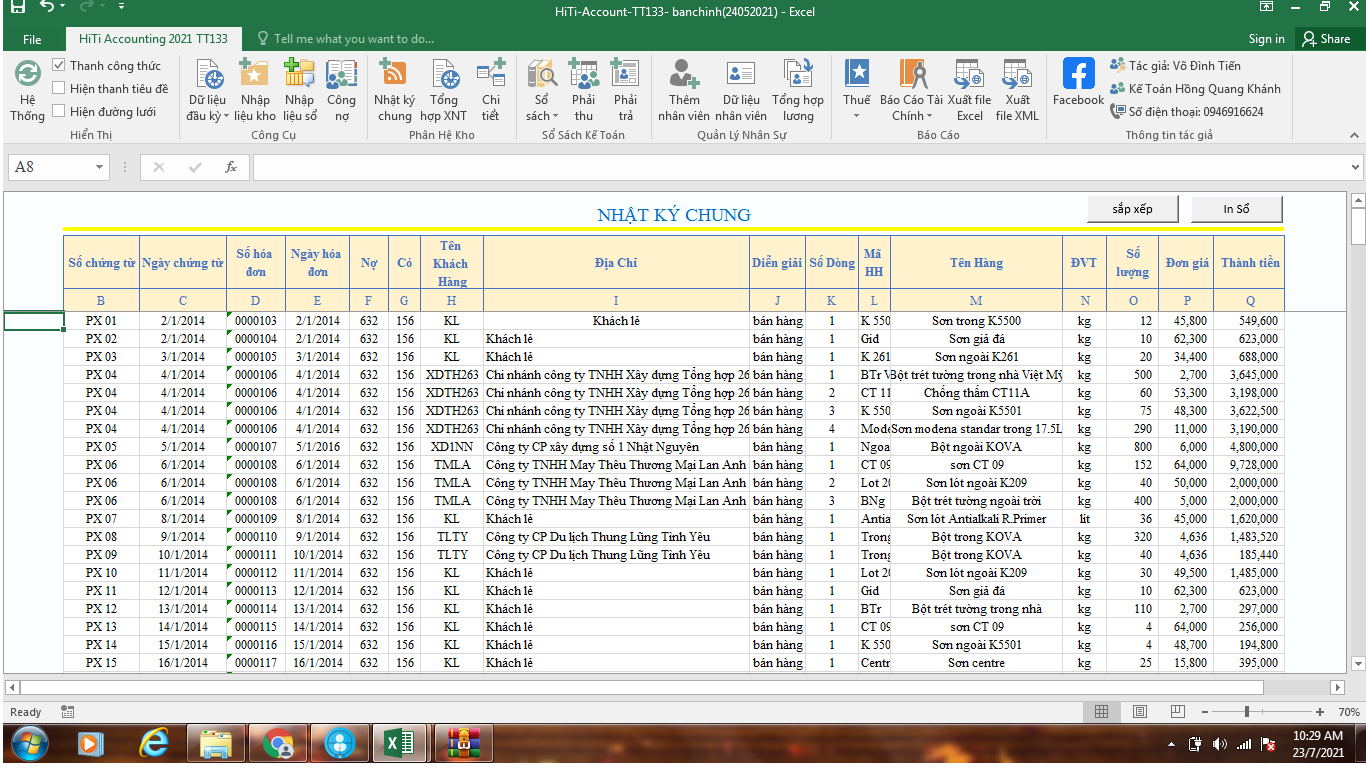The height and width of the screenshot is (768, 1366).
Task: Open the File tab
Action: (x=32, y=39)
